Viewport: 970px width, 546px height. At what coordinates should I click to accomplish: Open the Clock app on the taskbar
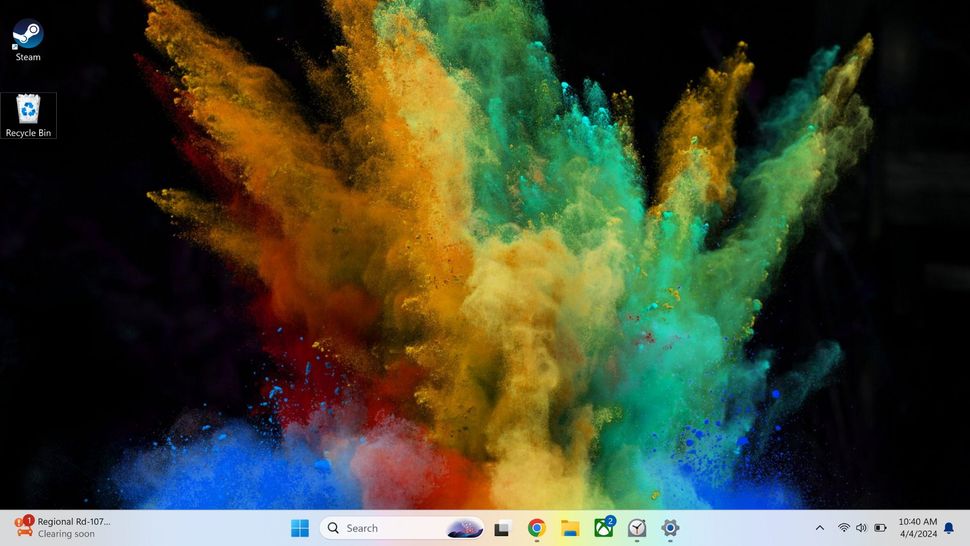(x=637, y=528)
